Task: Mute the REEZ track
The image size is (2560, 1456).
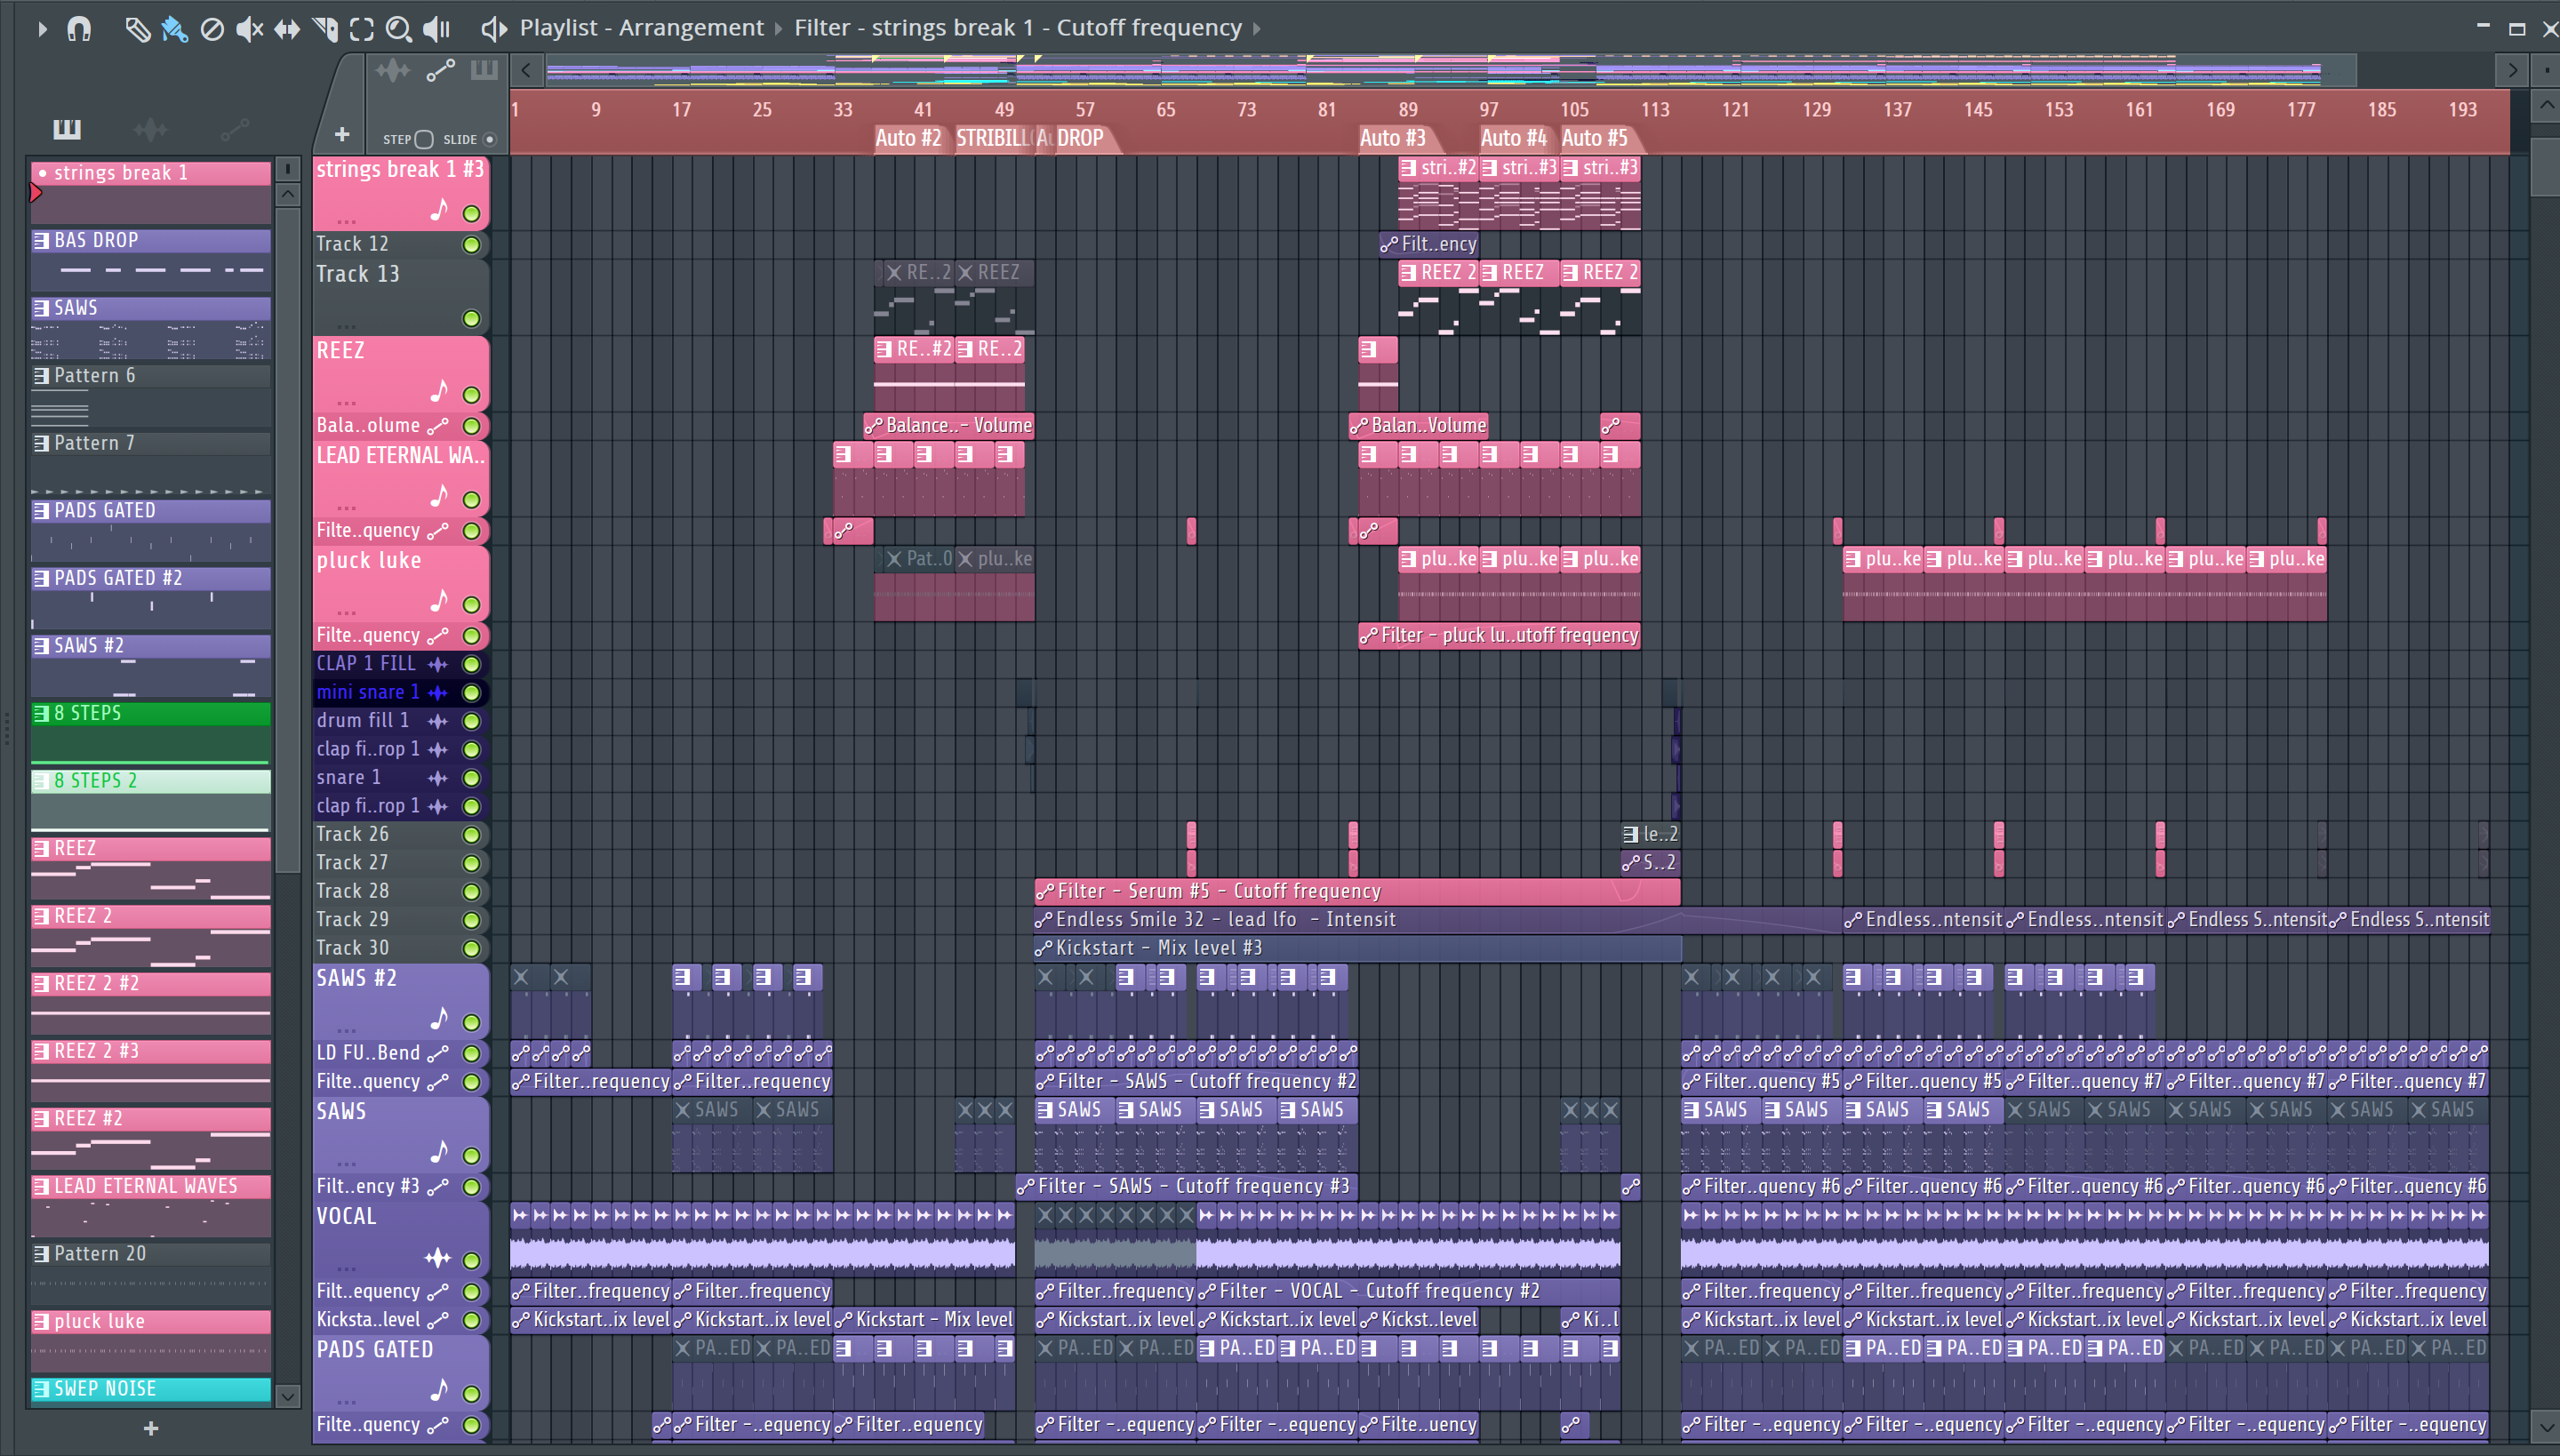Action: click(471, 395)
